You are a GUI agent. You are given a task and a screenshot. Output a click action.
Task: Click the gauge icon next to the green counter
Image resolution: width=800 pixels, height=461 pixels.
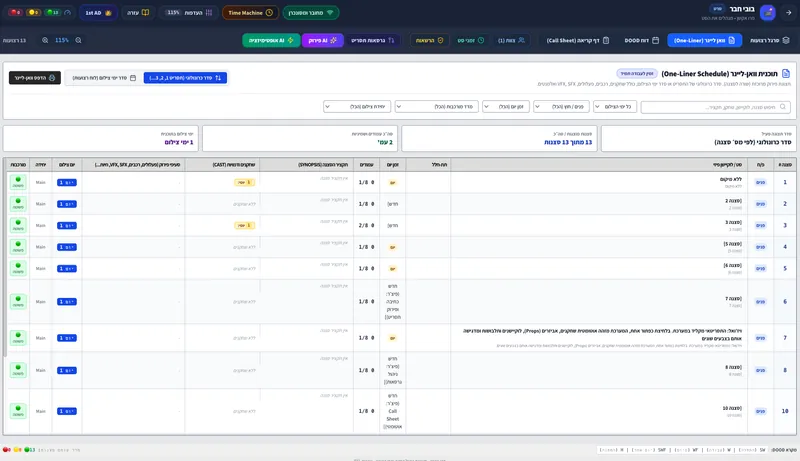pos(67,13)
